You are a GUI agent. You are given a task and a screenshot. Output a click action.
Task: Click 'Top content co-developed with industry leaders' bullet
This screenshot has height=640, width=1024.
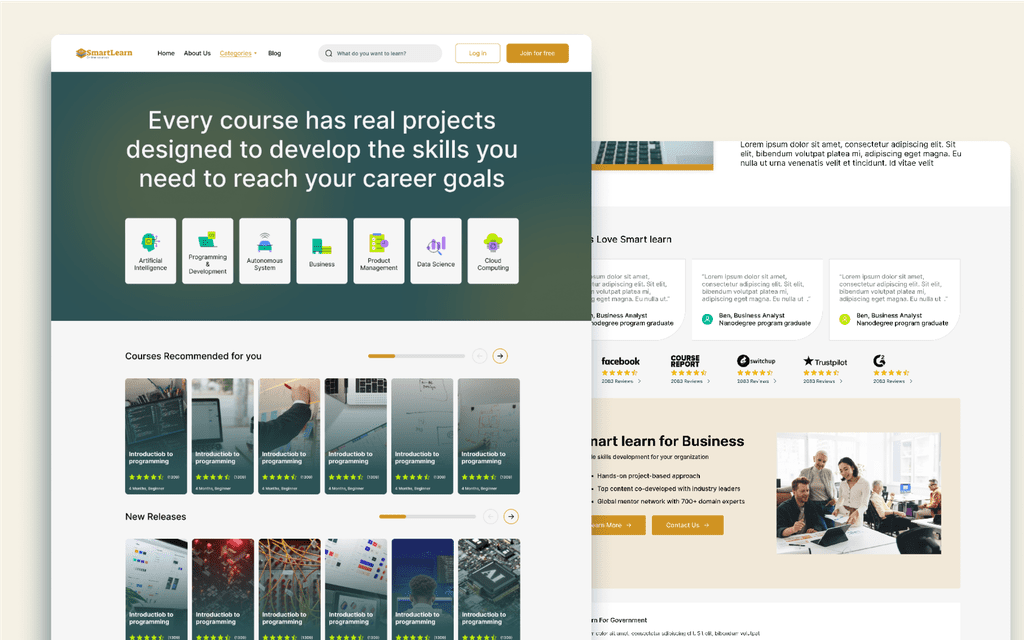(669, 488)
